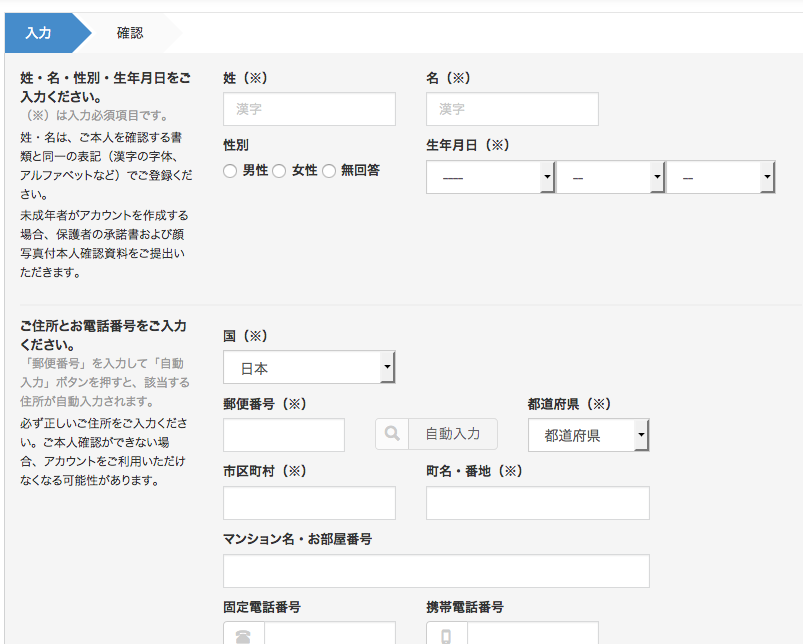
Task: Open the birth day dropdown
Action: [x=721, y=177]
